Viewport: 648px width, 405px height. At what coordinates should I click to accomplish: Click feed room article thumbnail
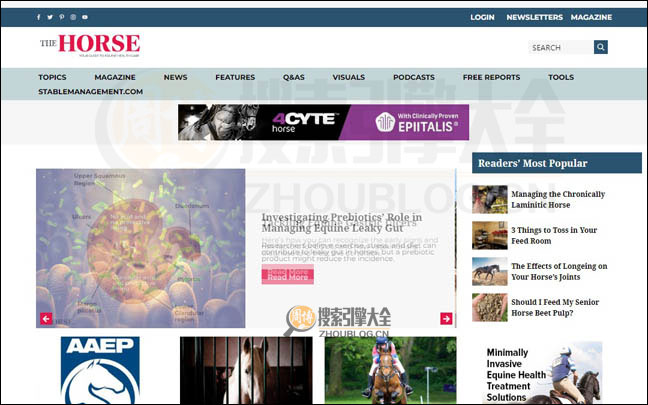[x=490, y=235]
